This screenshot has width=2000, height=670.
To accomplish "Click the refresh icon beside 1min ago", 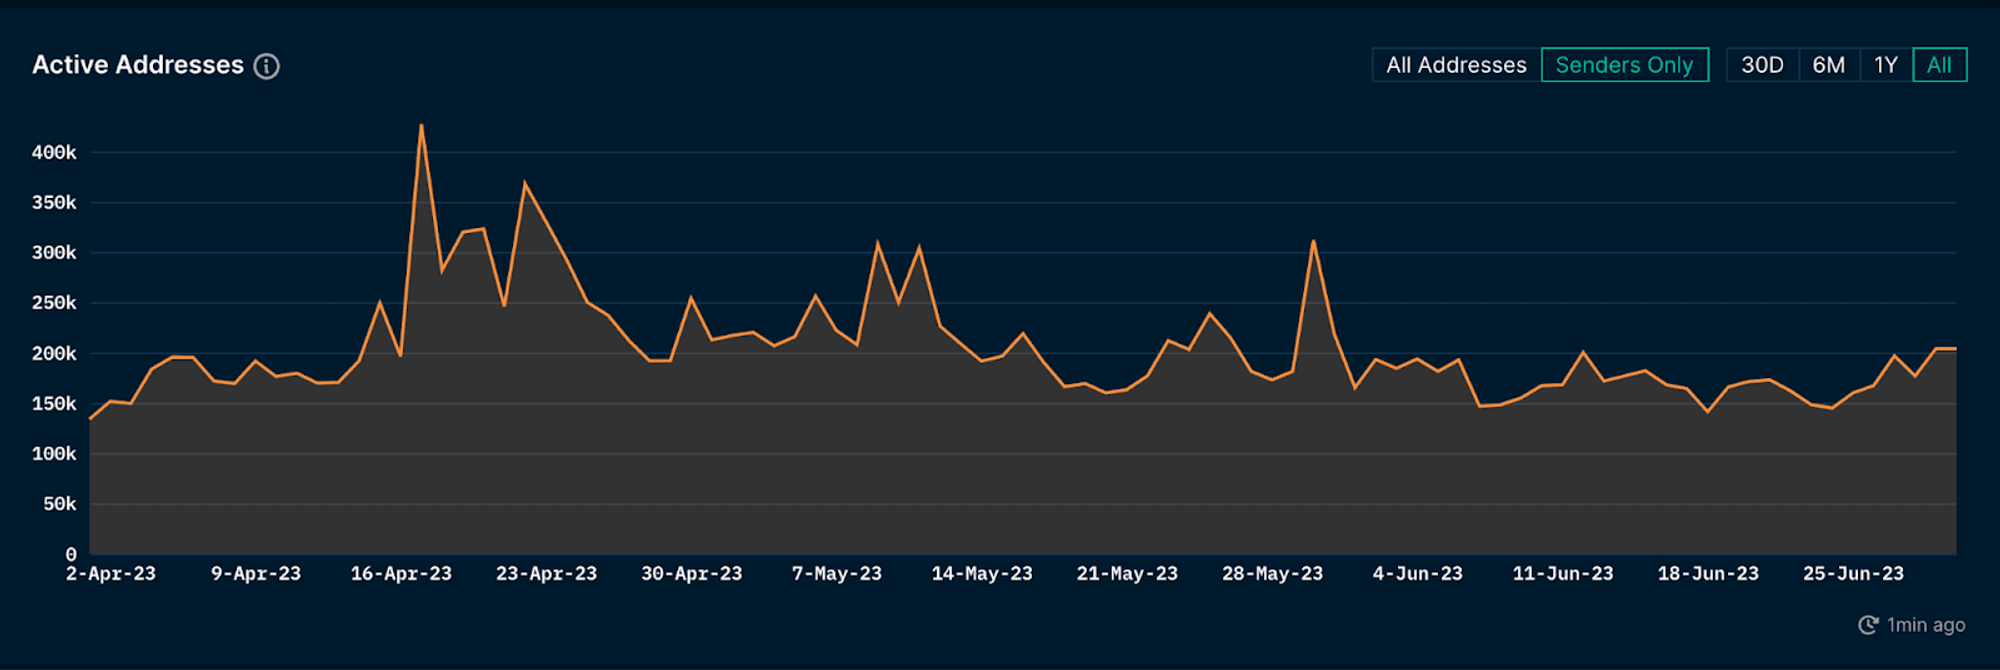I will click(x=1868, y=625).
